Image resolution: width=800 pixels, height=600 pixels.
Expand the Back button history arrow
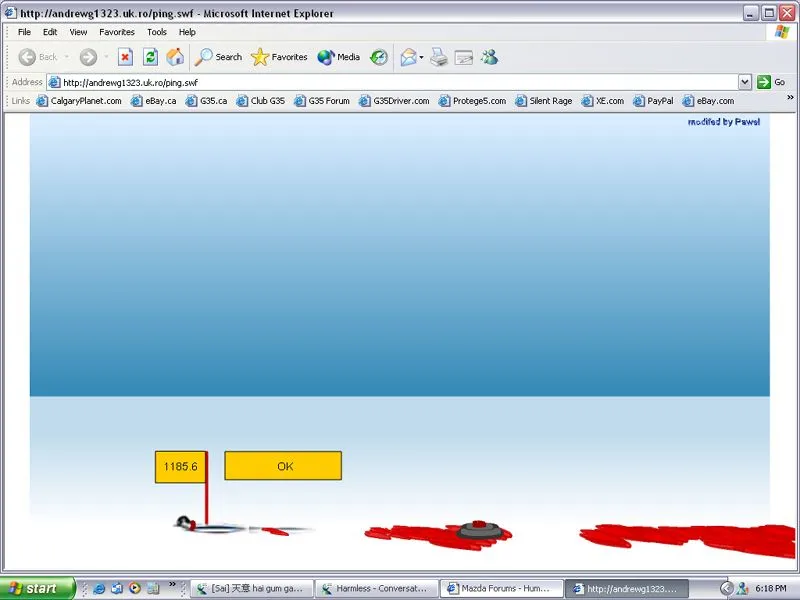(x=66, y=57)
